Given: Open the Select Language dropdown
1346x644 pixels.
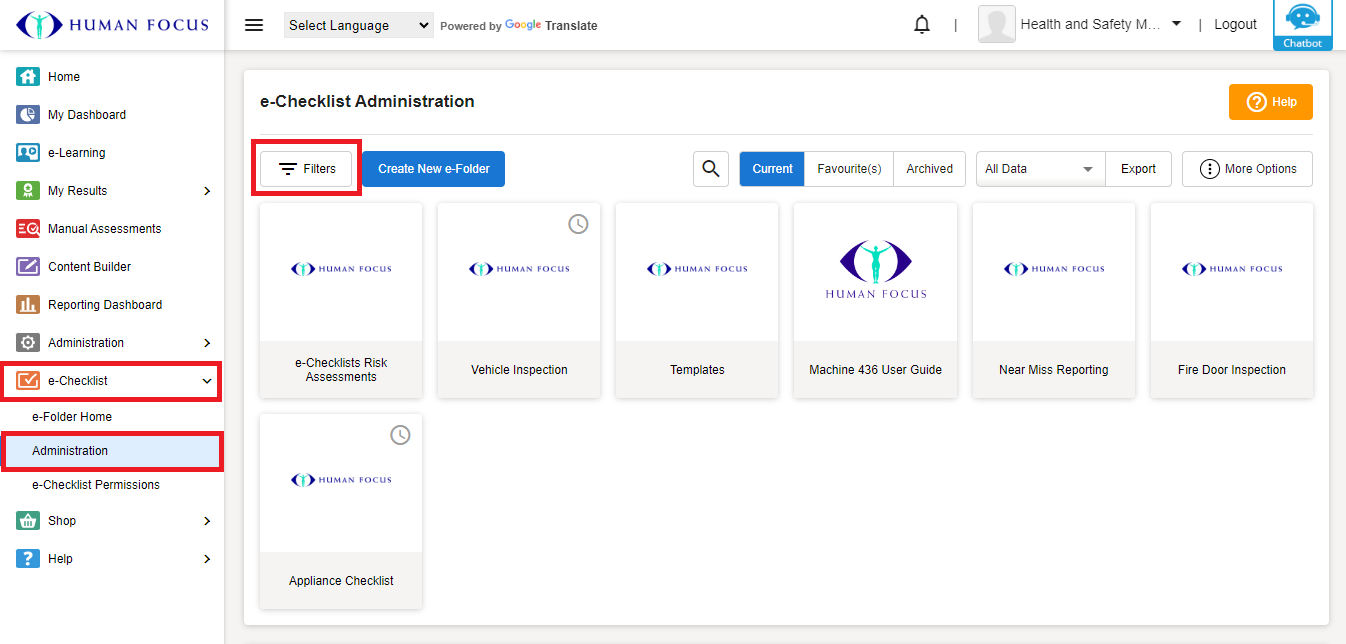Looking at the screenshot, I should coord(358,26).
